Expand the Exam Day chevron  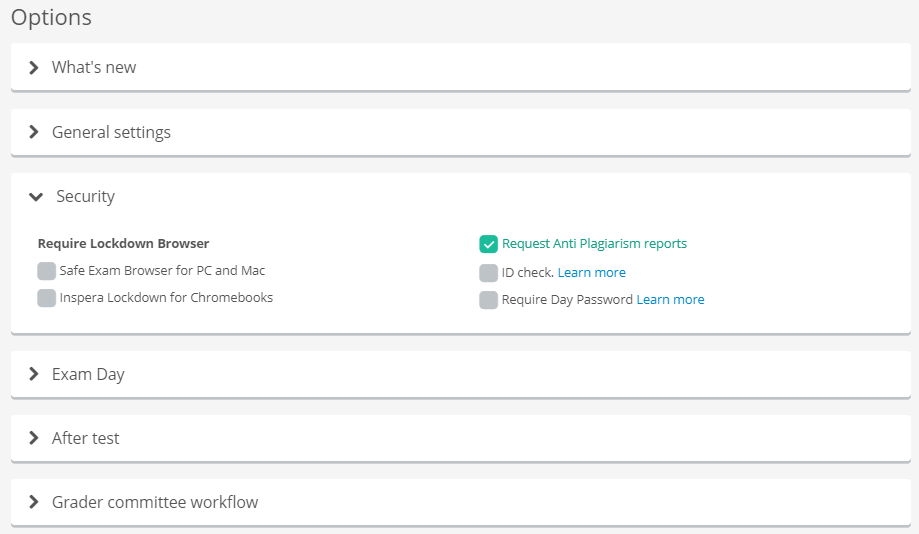tap(34, 374)
